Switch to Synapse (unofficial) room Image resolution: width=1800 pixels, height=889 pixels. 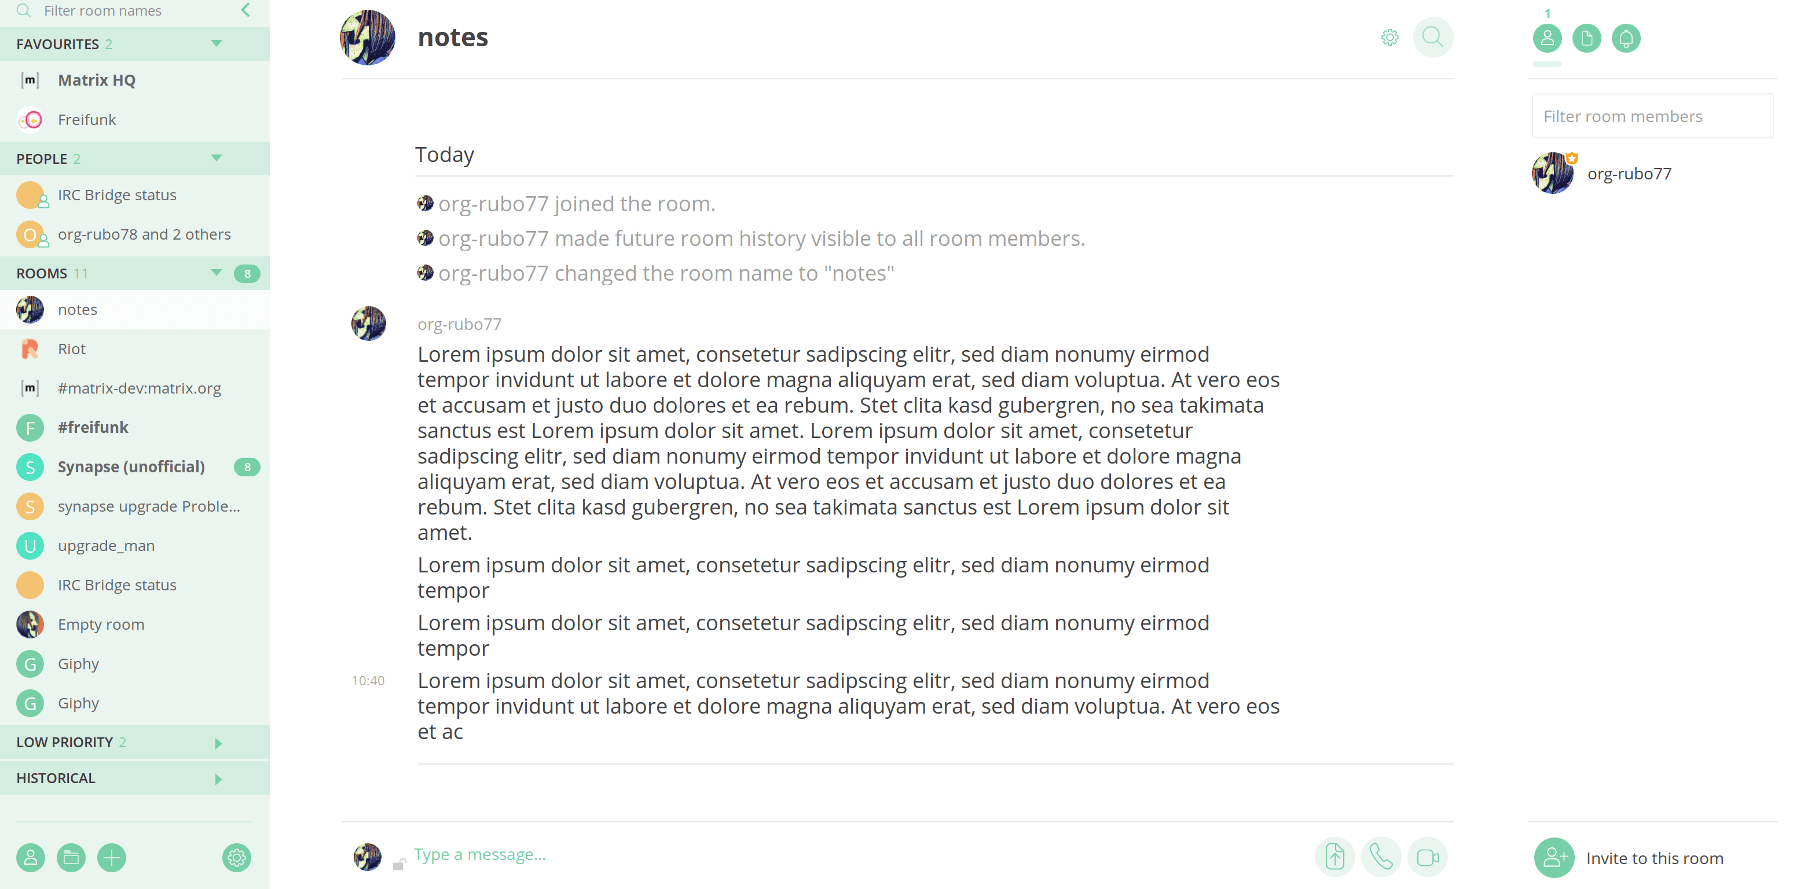coord(131,467)
